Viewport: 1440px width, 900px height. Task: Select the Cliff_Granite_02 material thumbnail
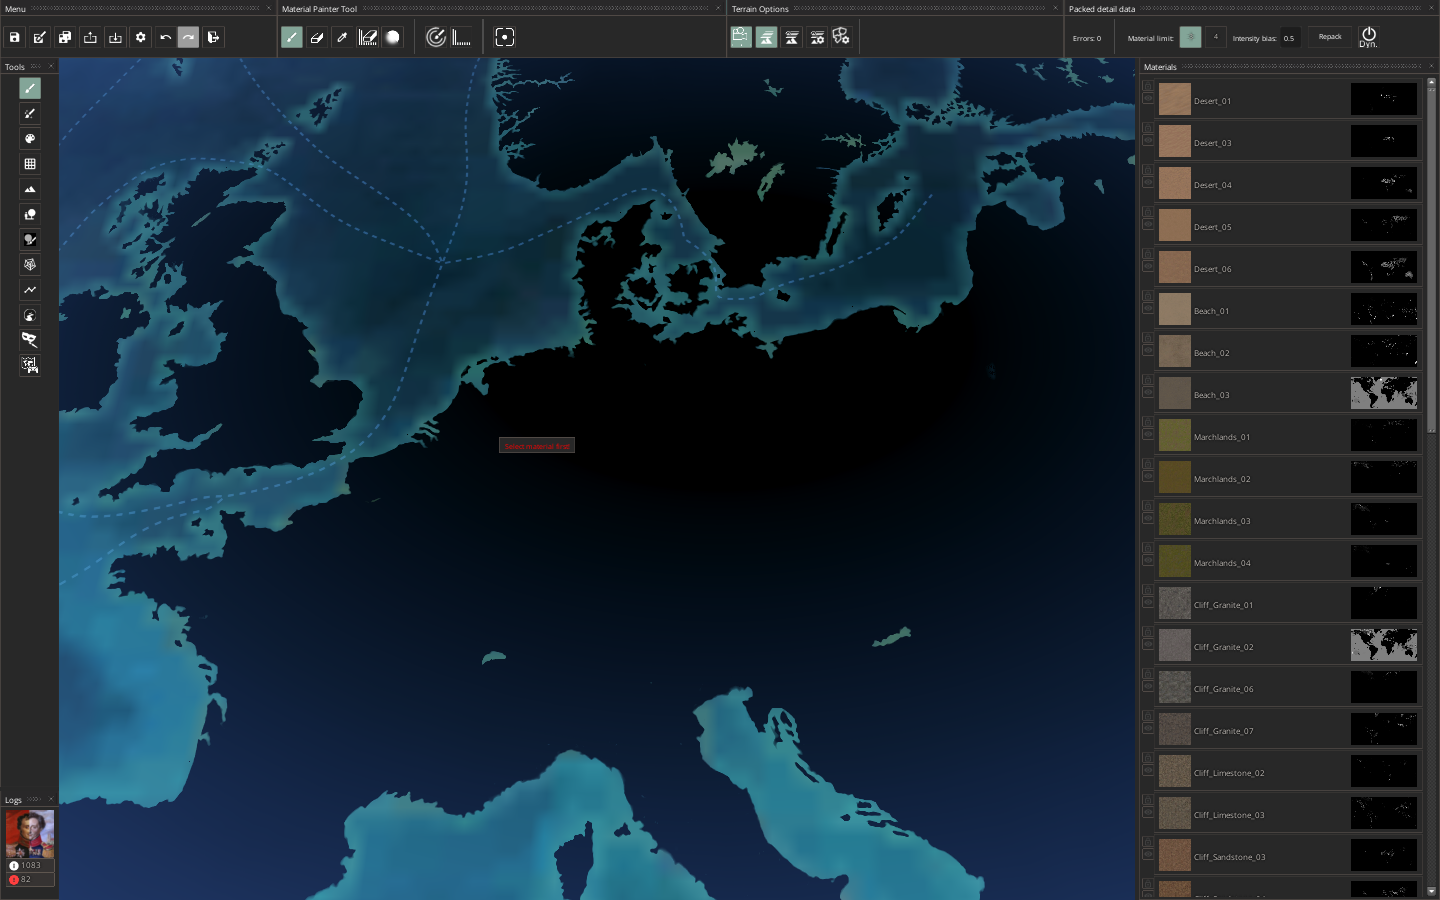click(x=1174, y=645)
